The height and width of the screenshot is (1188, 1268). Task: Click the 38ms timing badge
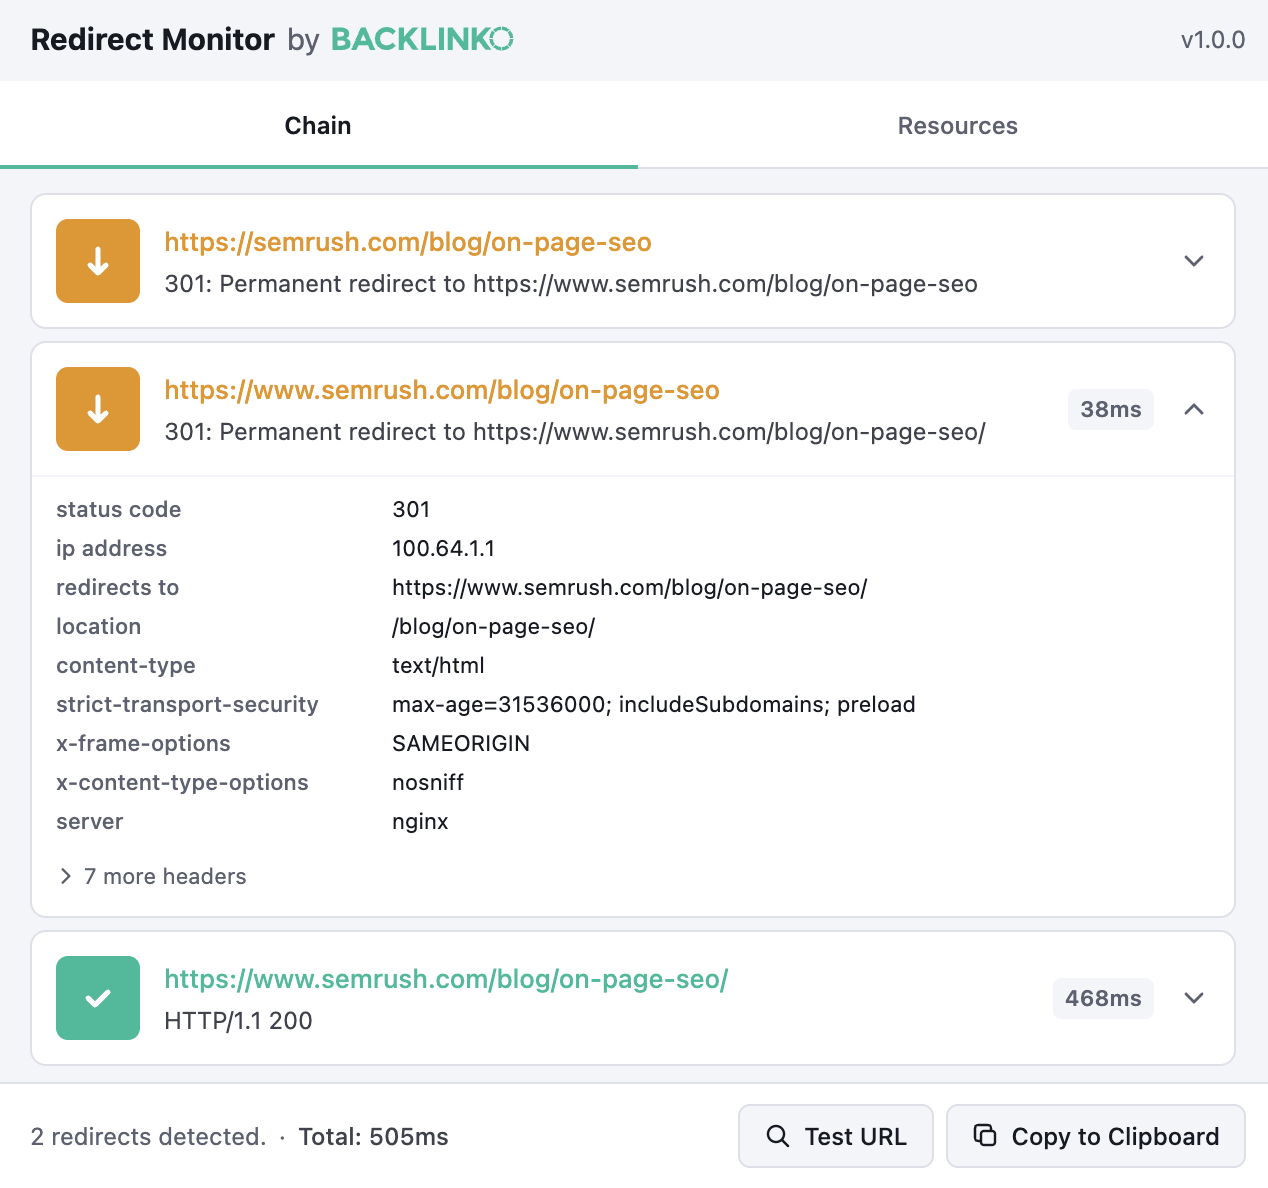click(1111, 409)
